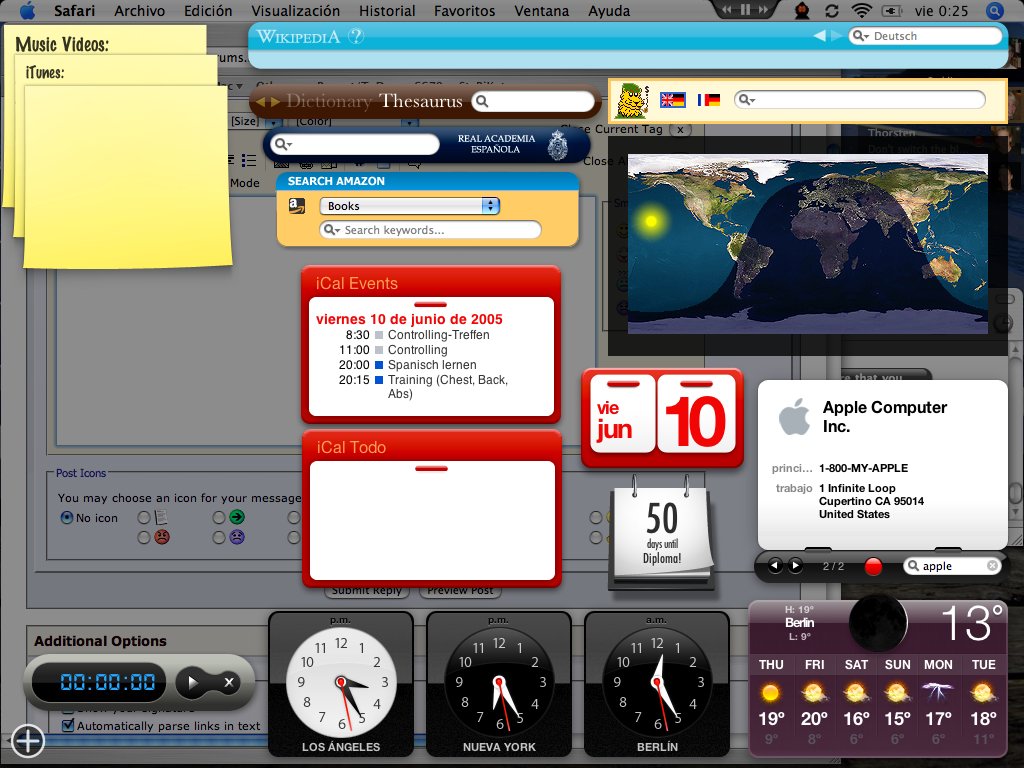Click the French-German flag icon
1024x768 pixels.
tap(709, 100)
